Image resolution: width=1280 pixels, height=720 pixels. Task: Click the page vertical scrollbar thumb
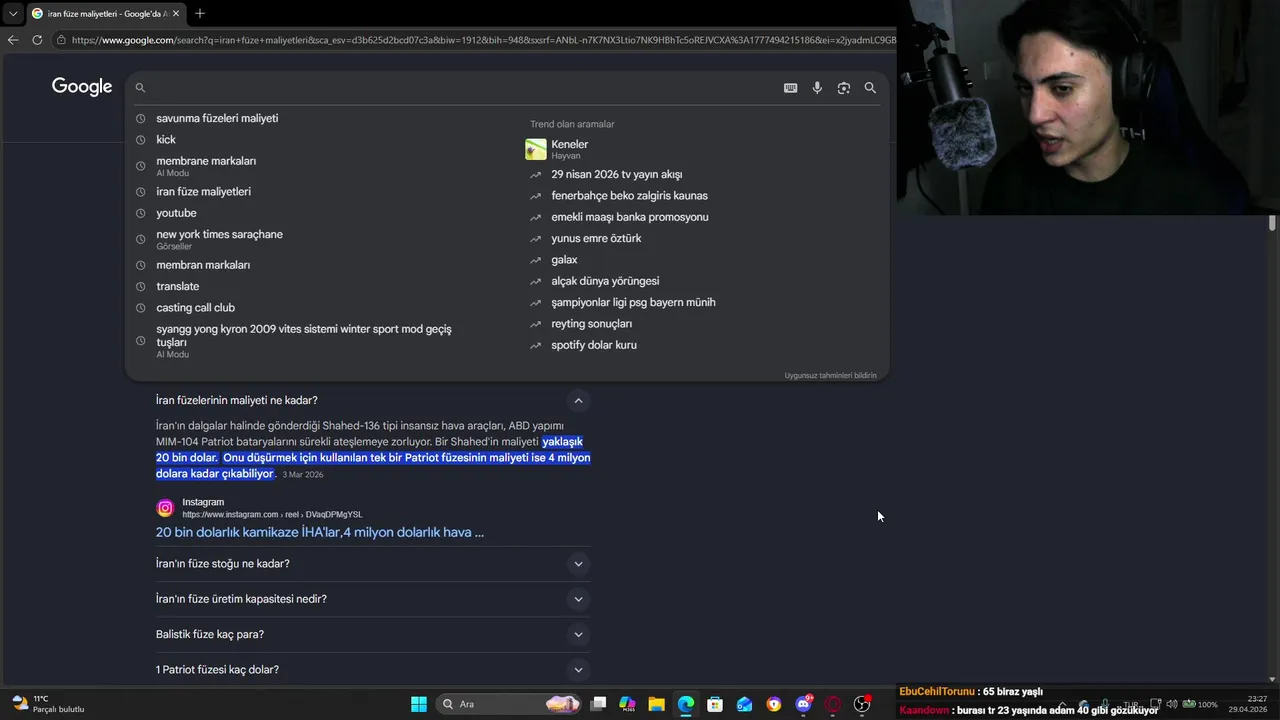(1272, 223)
